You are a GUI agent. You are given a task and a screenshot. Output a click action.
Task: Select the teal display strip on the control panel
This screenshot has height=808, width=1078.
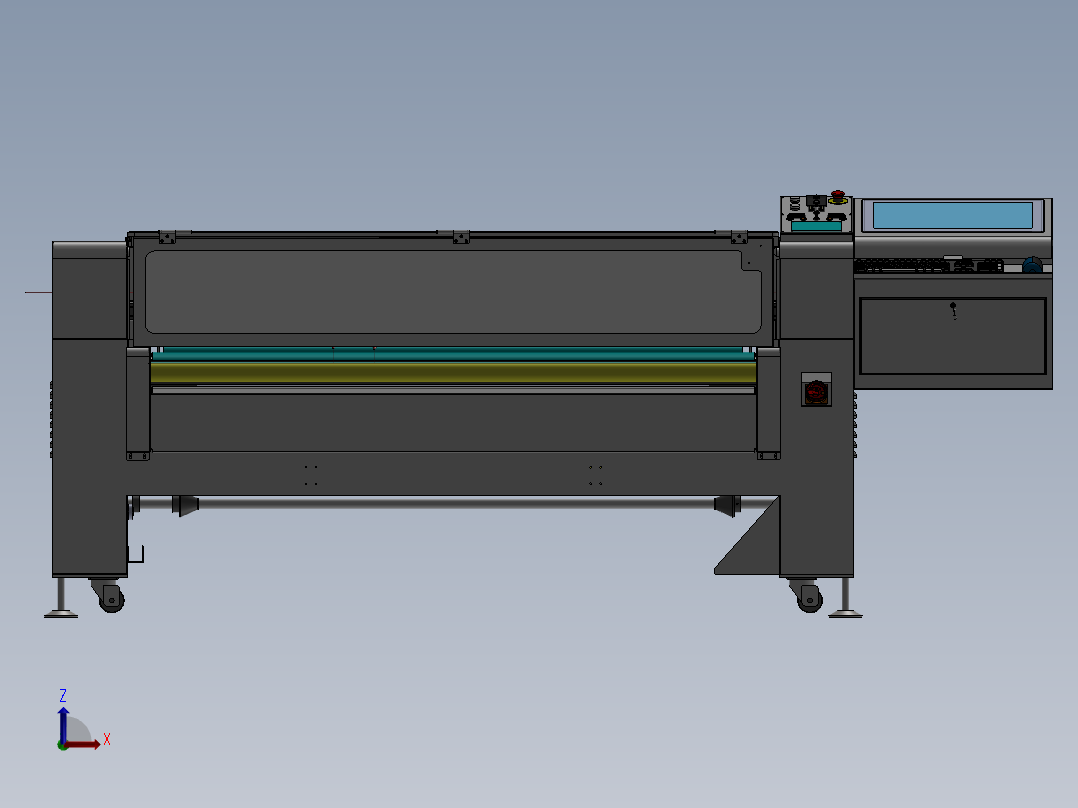click(x=816, y=226)
